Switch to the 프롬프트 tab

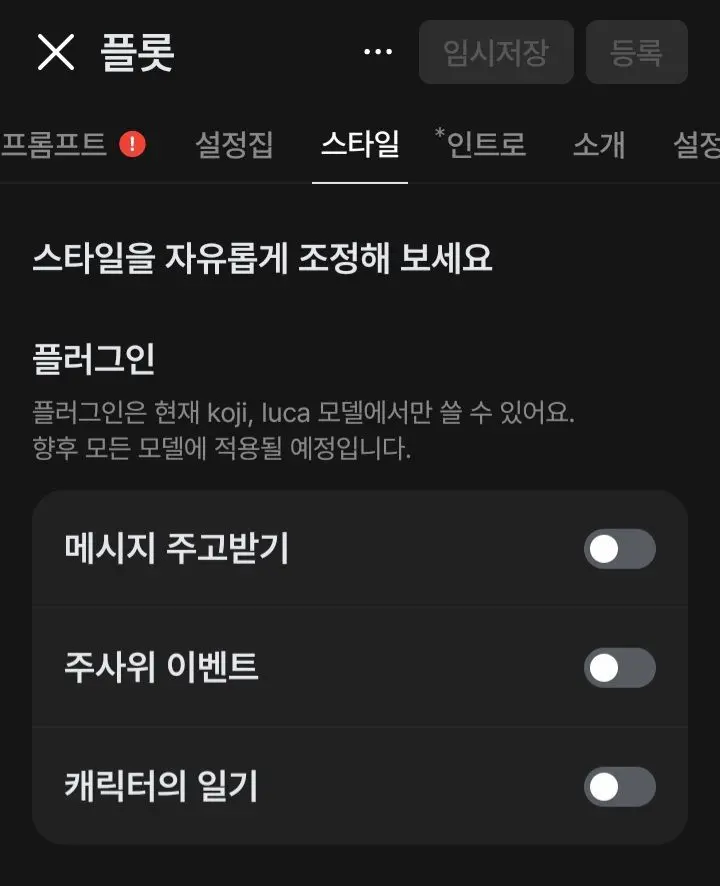[x=54, y=144]
